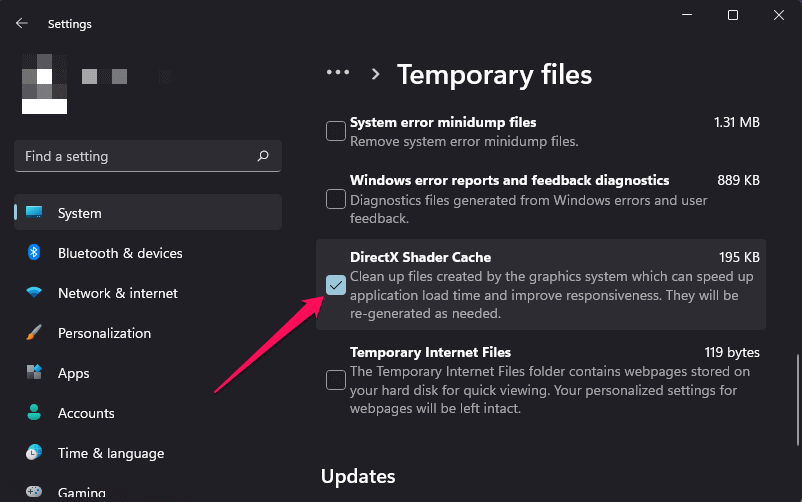The height and width of the screenshot is (502, 802).
Task: Click the Apps icon in sidebar
Action: 35,373
